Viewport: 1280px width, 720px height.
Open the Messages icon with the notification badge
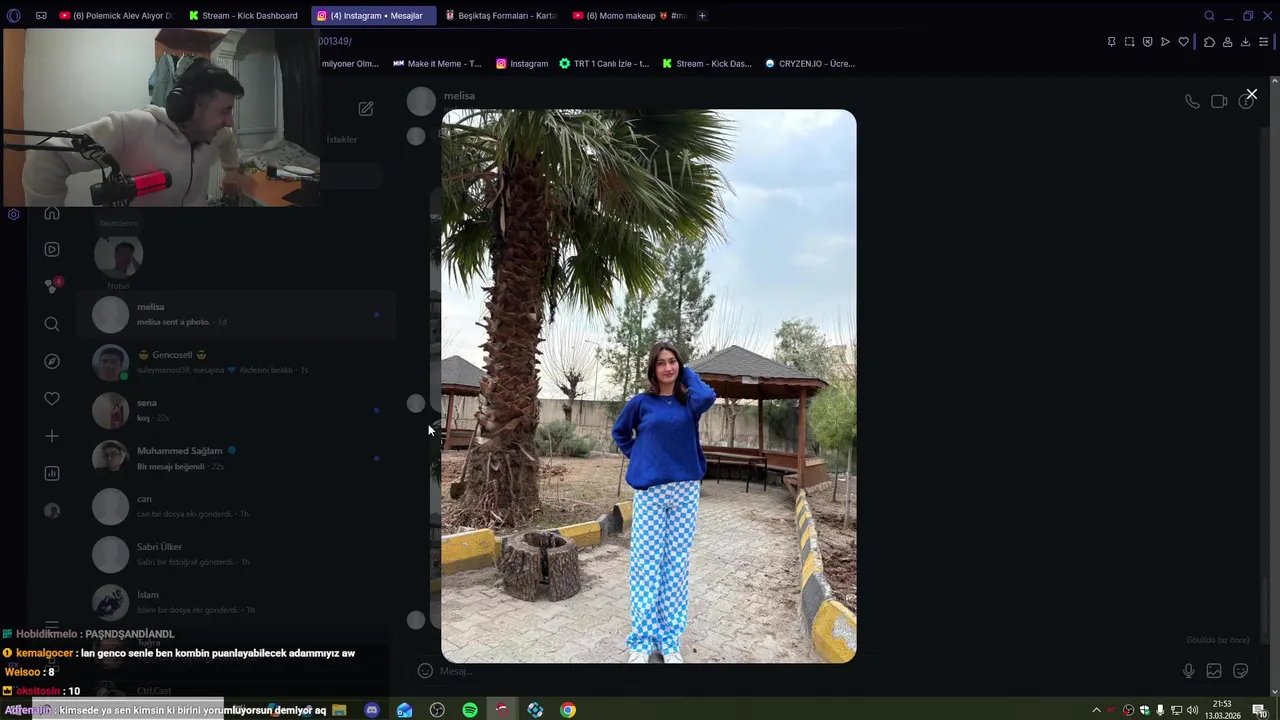click(52, 286)
